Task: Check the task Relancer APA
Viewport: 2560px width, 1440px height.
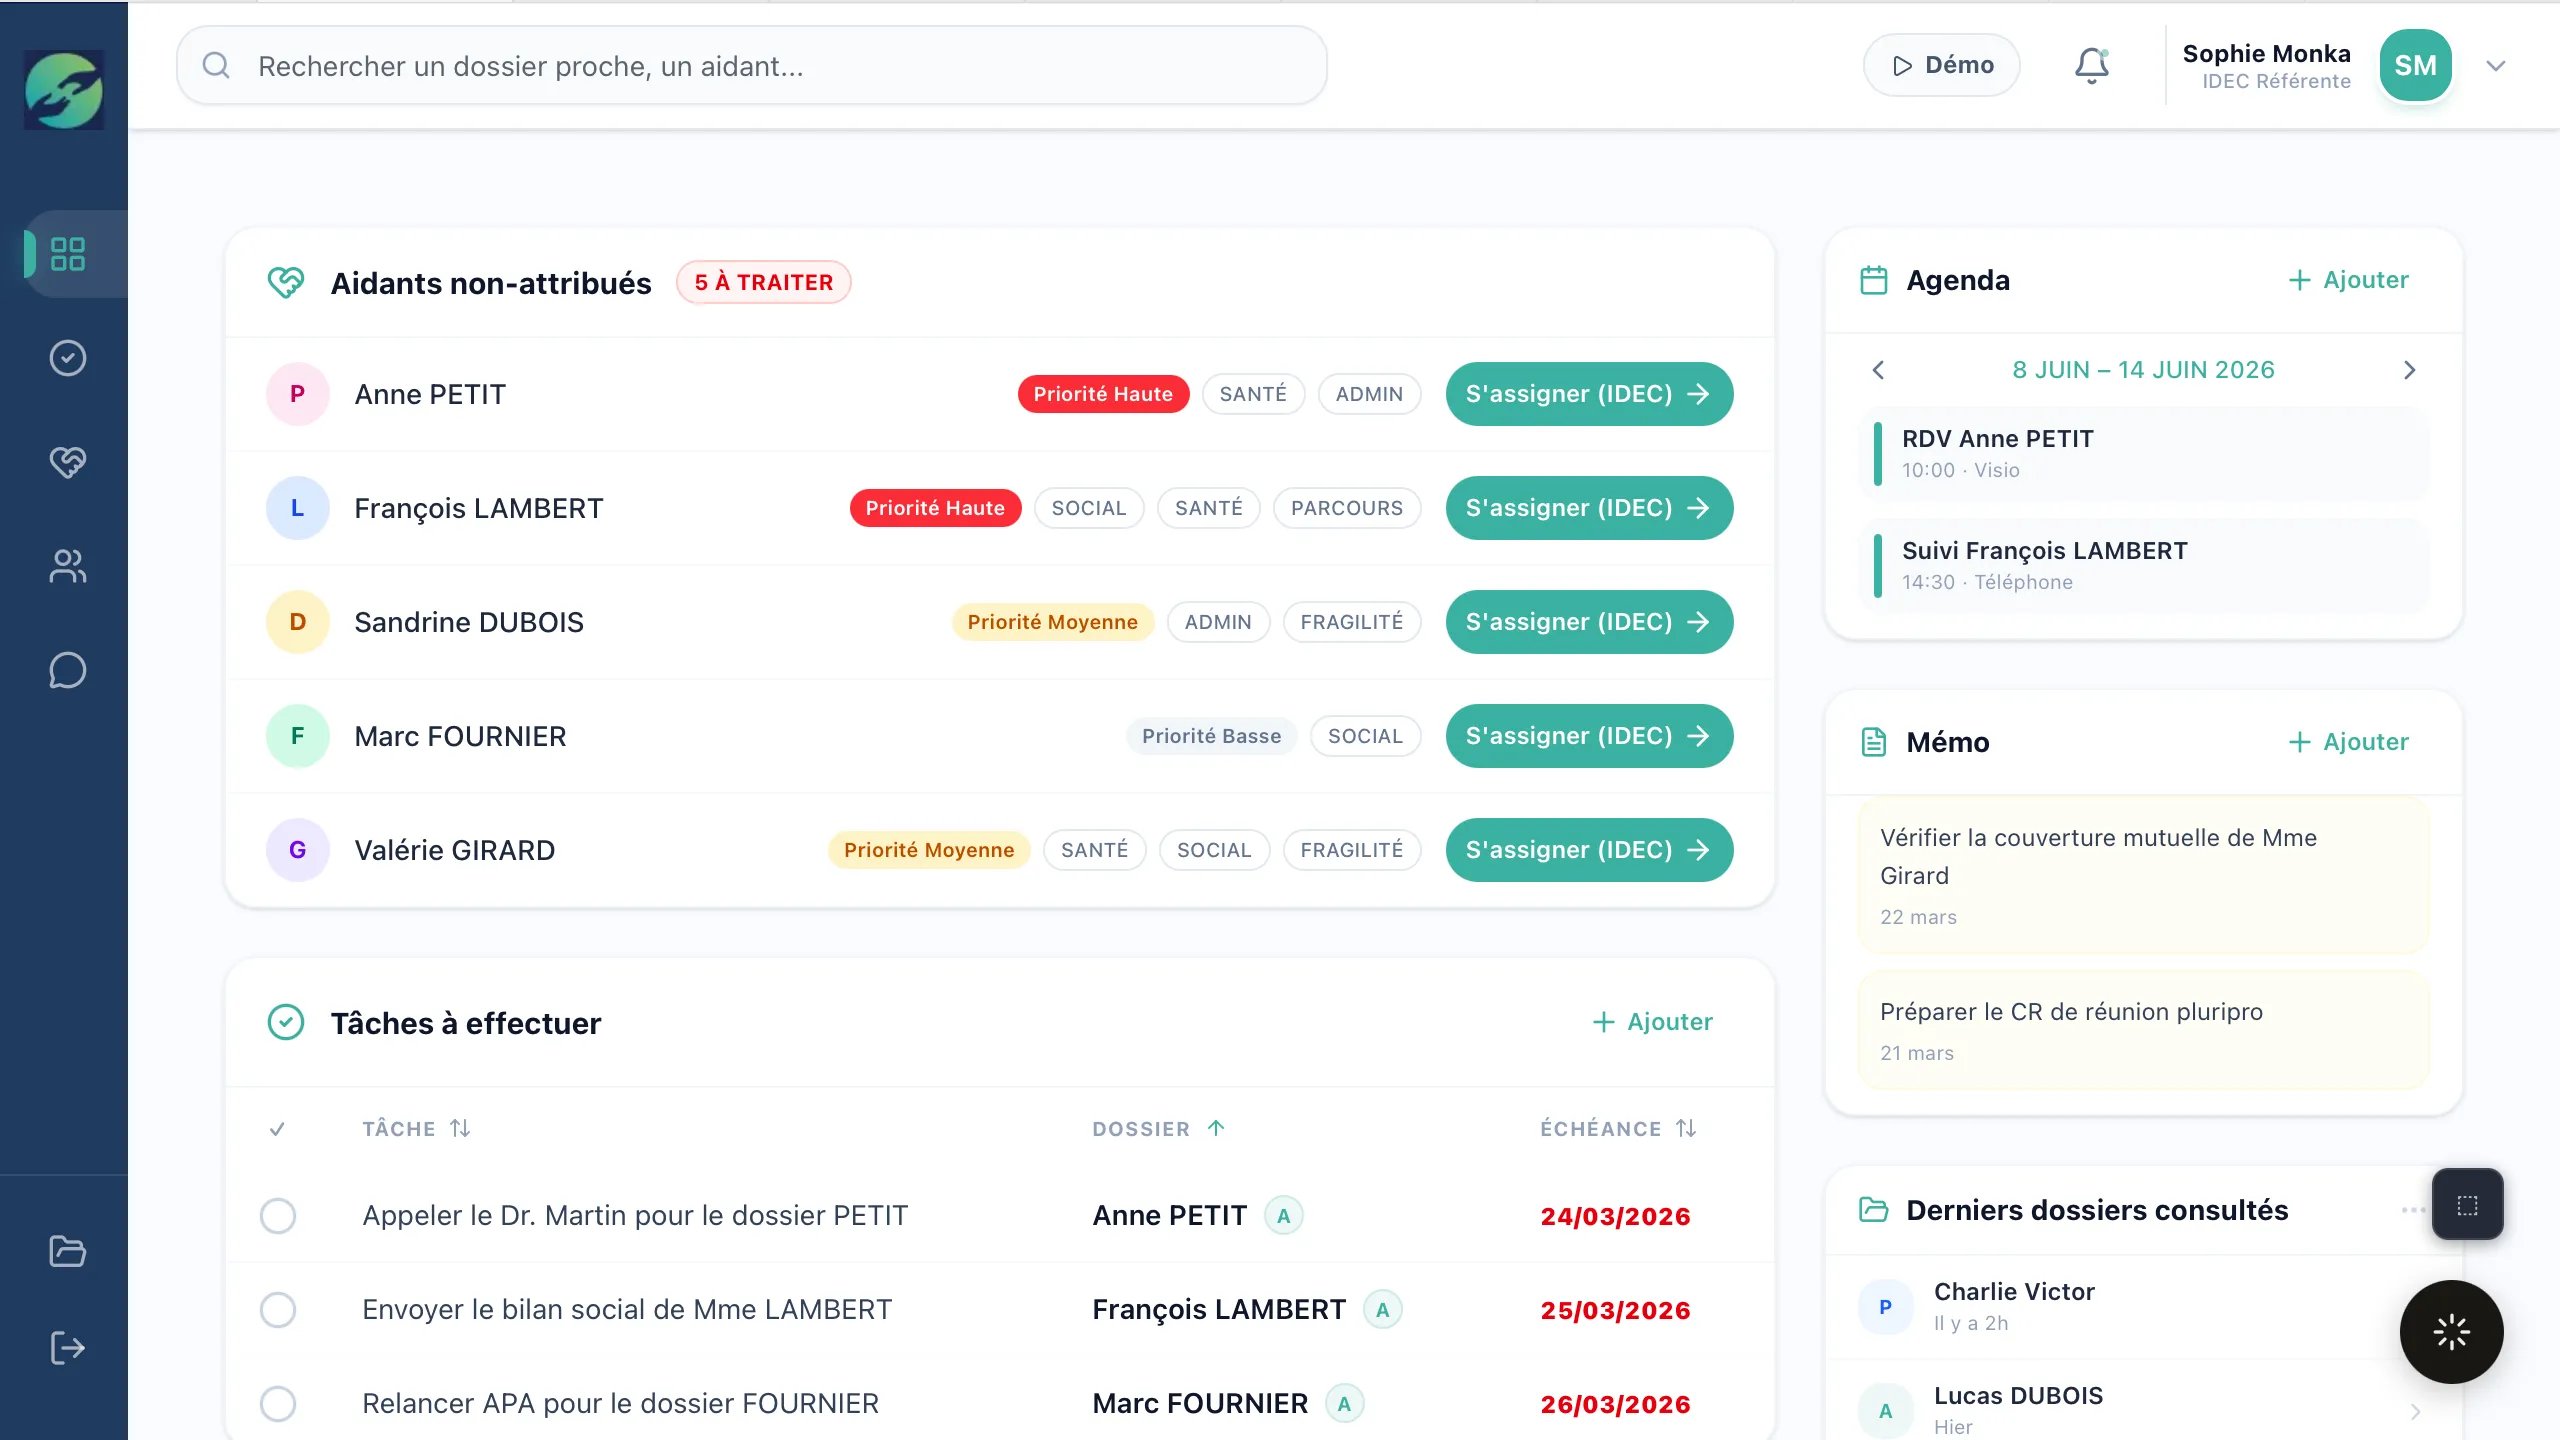Action: (x=278, y=1404)
